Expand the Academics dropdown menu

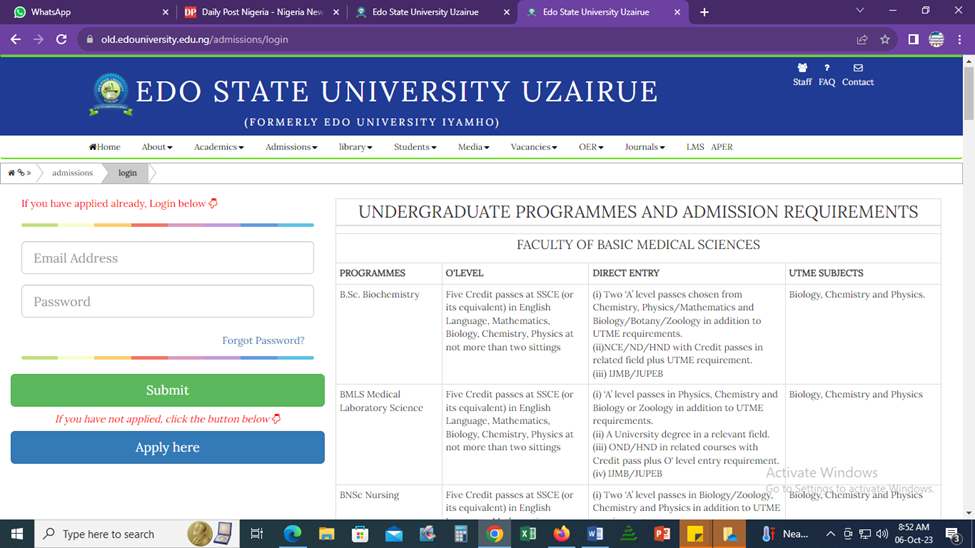219,147
